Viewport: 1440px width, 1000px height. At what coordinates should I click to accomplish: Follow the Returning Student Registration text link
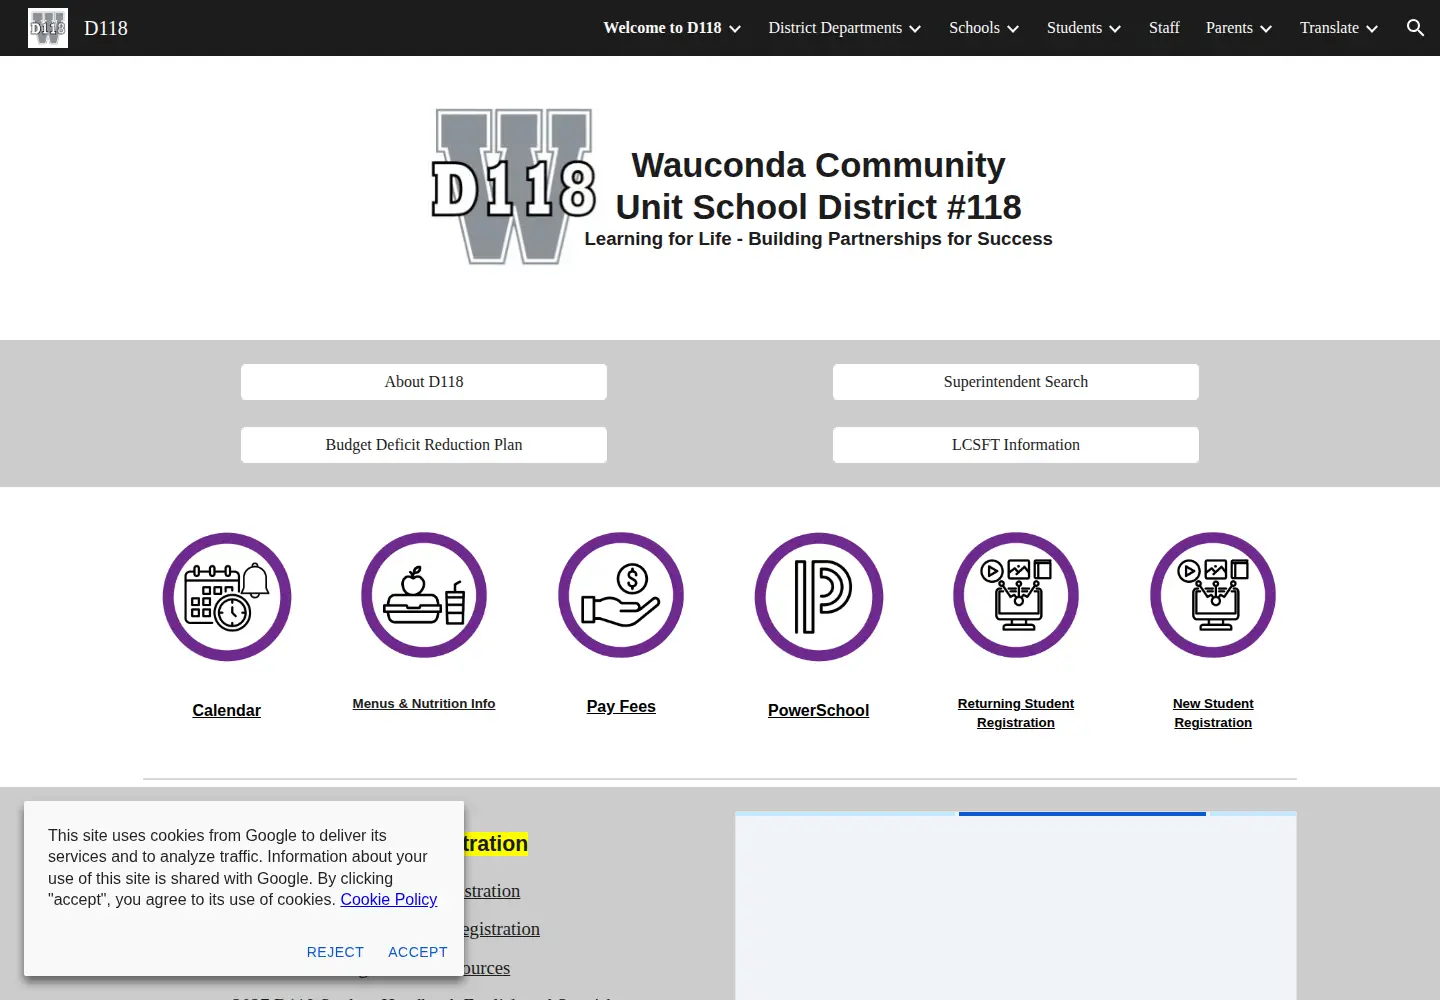(x=1016, y=713)
